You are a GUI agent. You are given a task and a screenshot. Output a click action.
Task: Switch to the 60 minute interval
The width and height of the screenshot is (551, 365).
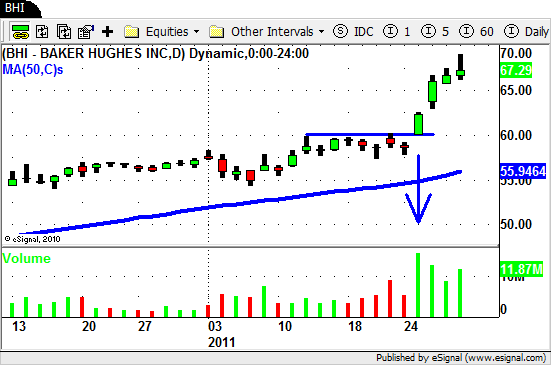coord(477,31)
